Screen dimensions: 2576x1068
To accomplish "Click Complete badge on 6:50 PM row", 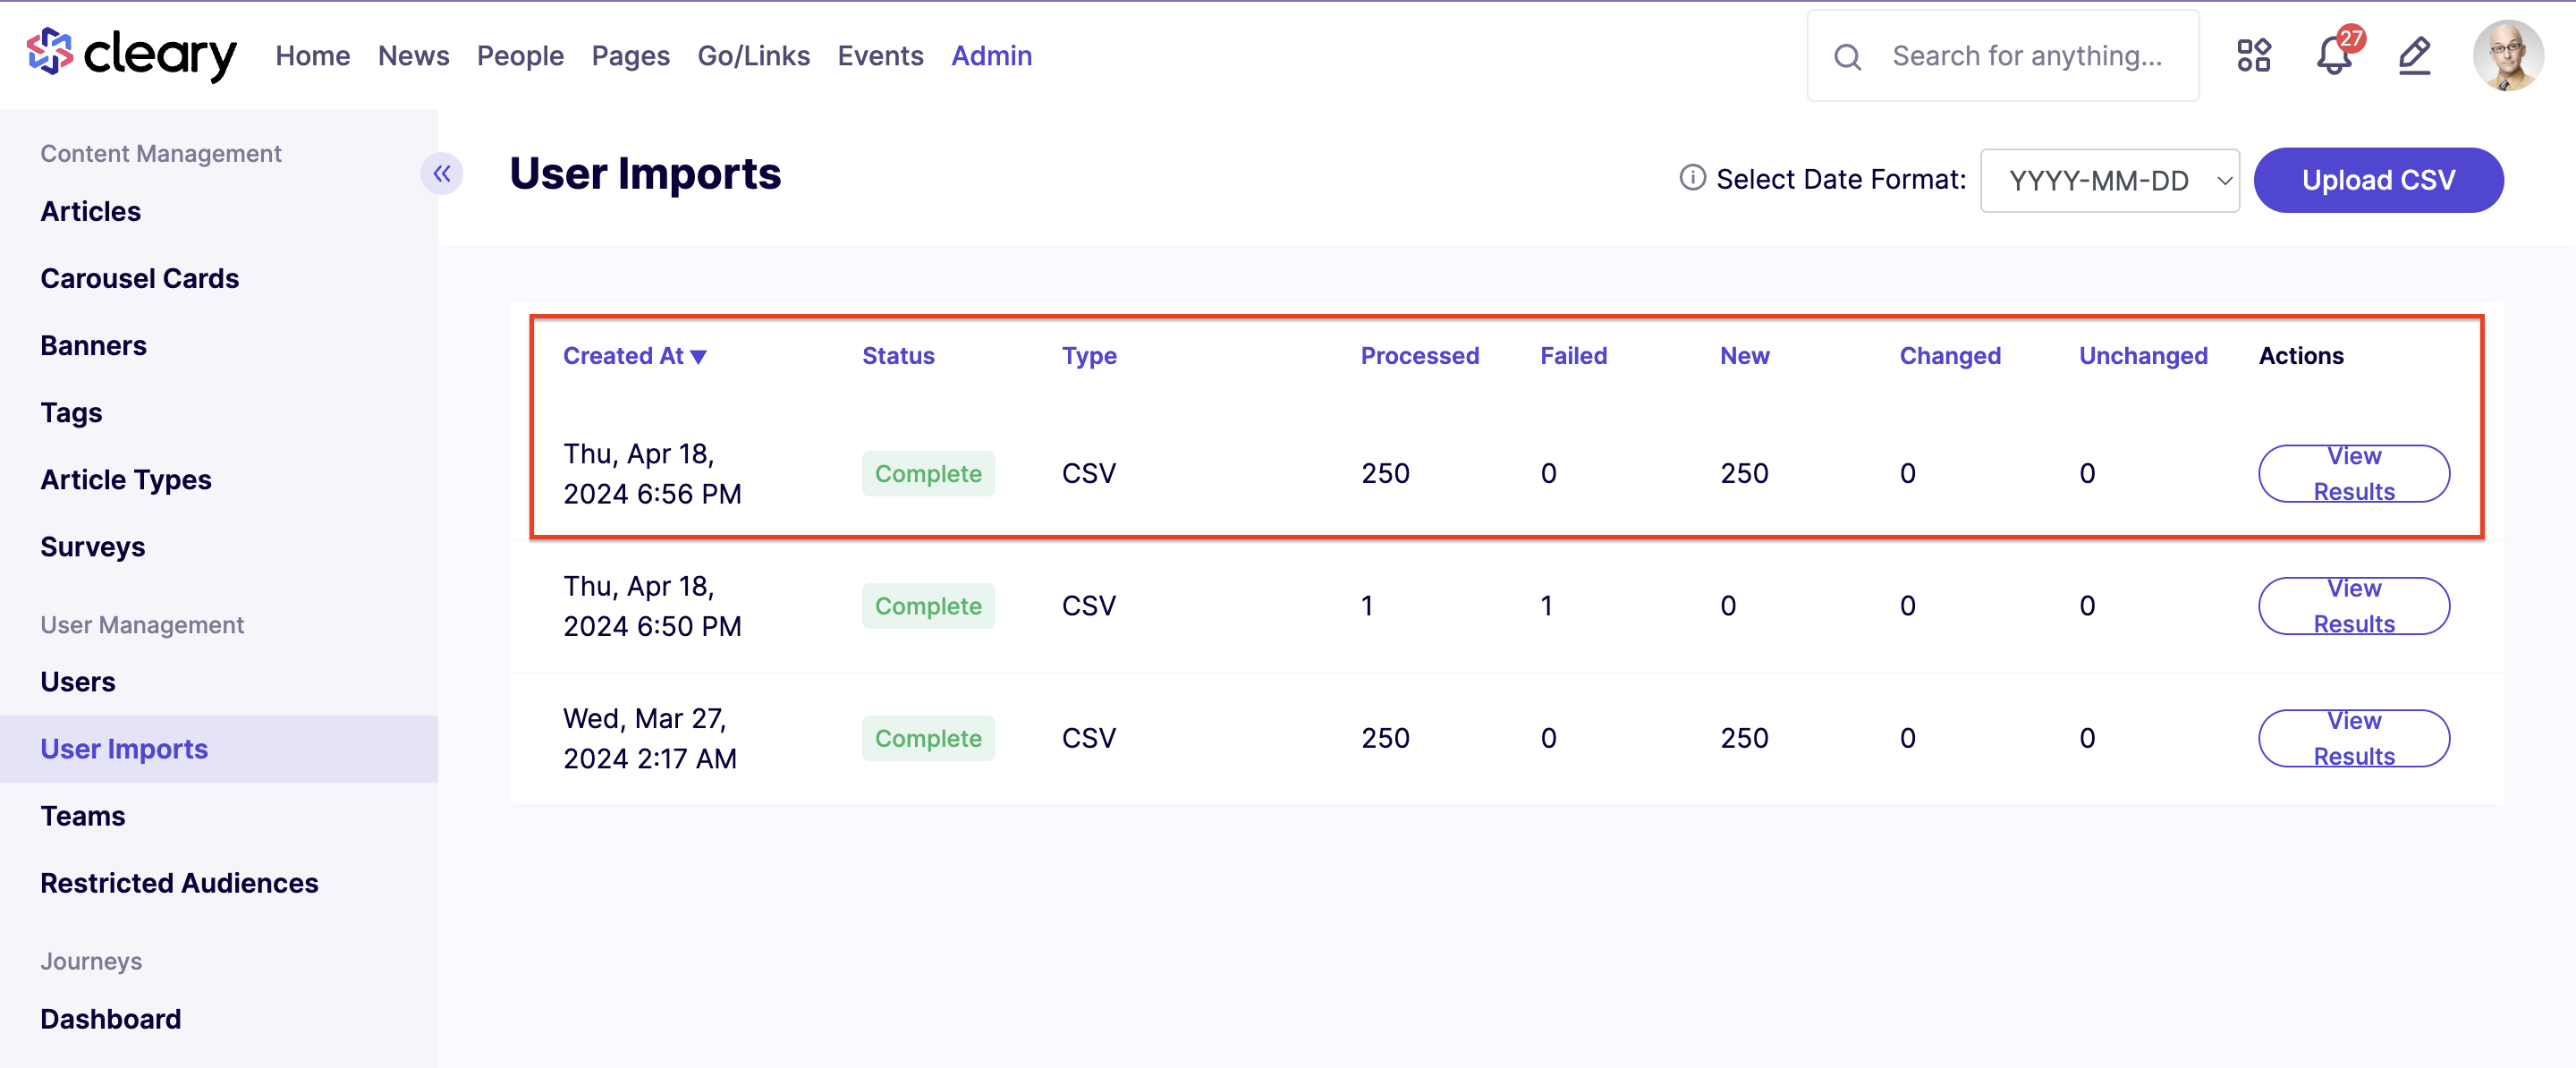I will click(x=928, y=606).
